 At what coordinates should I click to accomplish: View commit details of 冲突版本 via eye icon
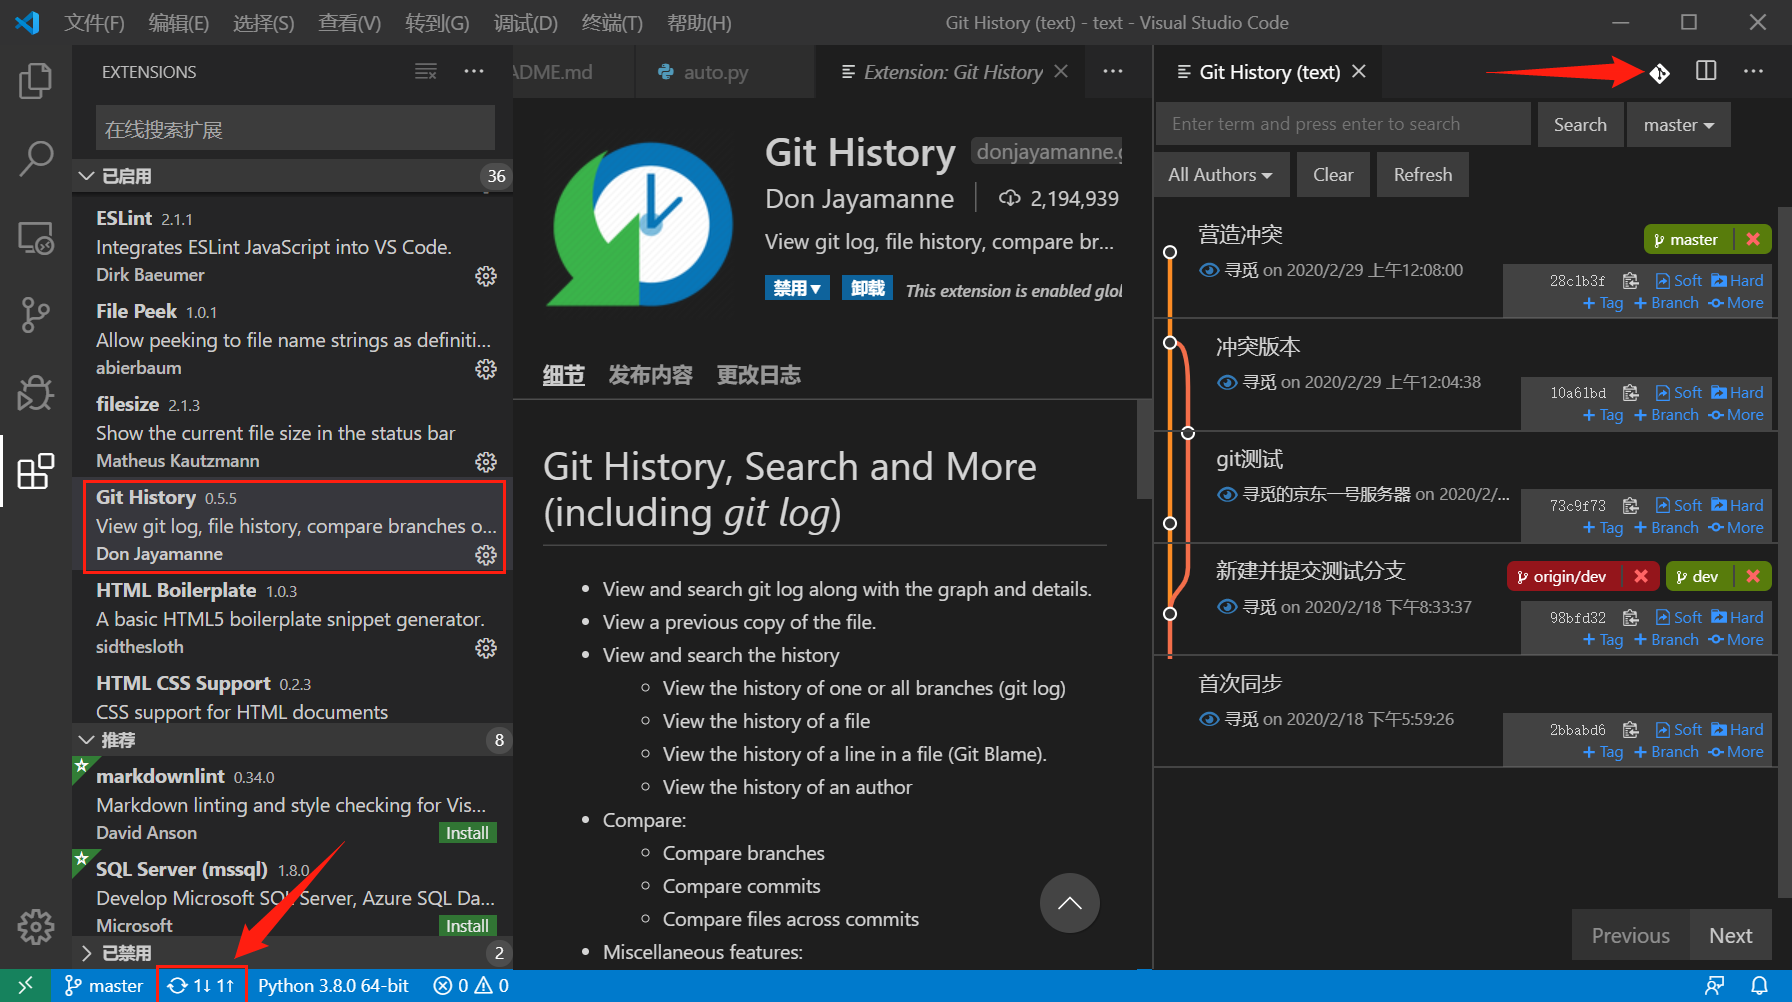[x=1227, y=383]
